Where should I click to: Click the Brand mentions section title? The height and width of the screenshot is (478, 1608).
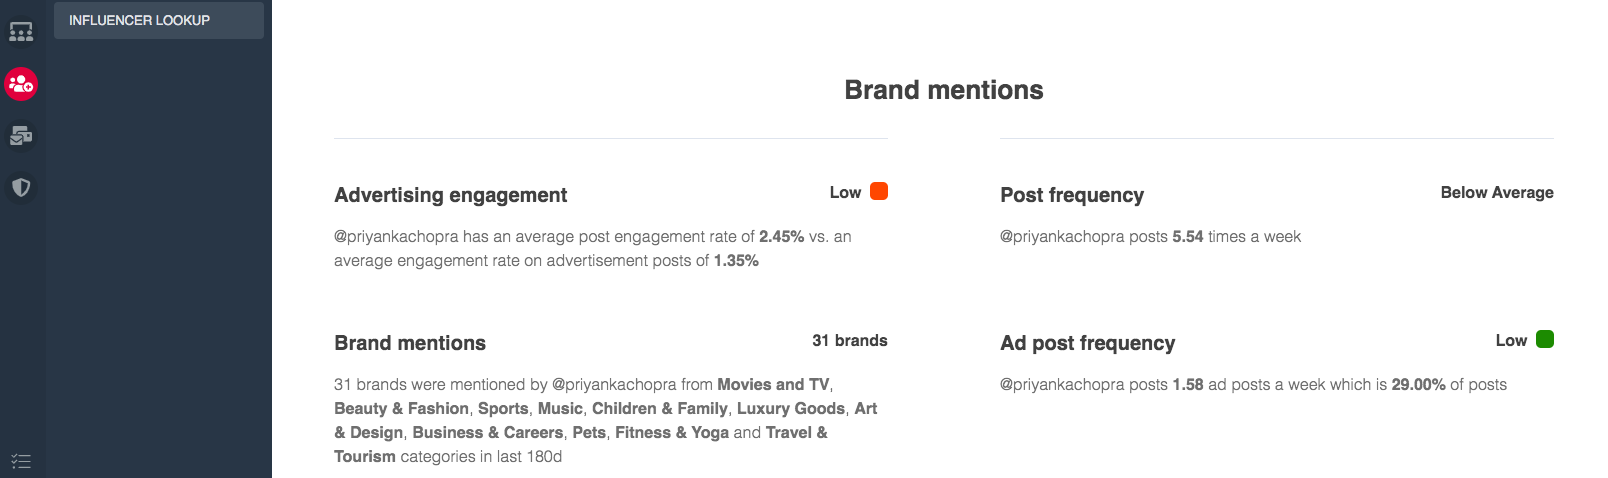pos(943,90)
